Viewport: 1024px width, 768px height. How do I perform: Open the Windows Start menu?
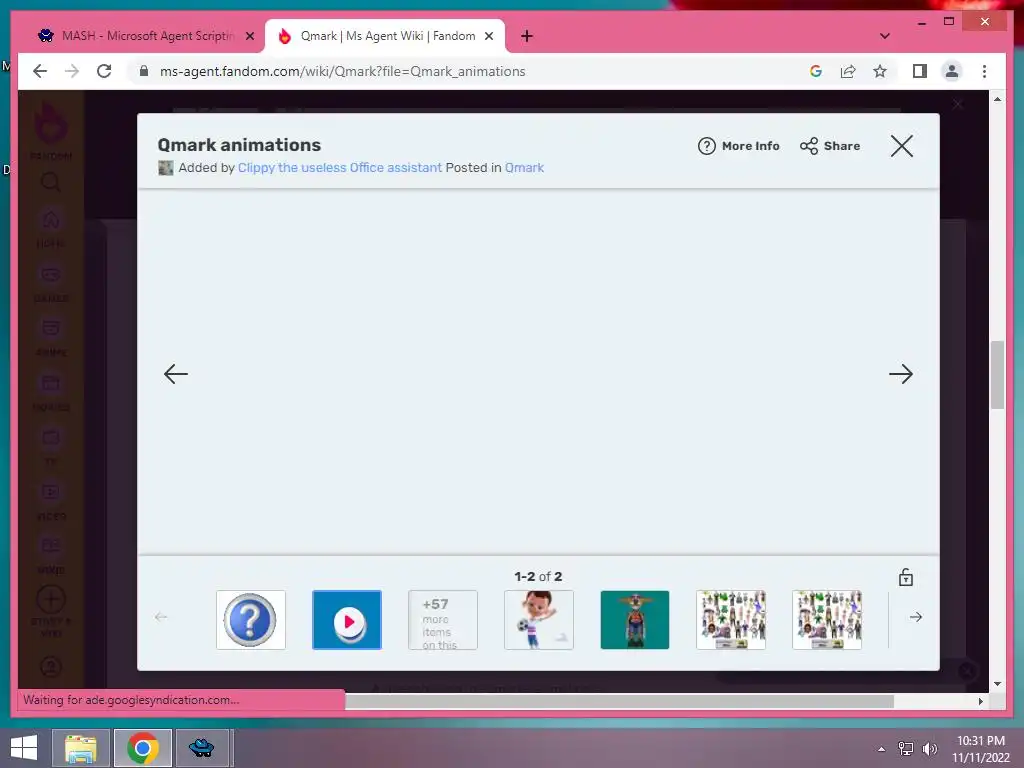point(24,748)
